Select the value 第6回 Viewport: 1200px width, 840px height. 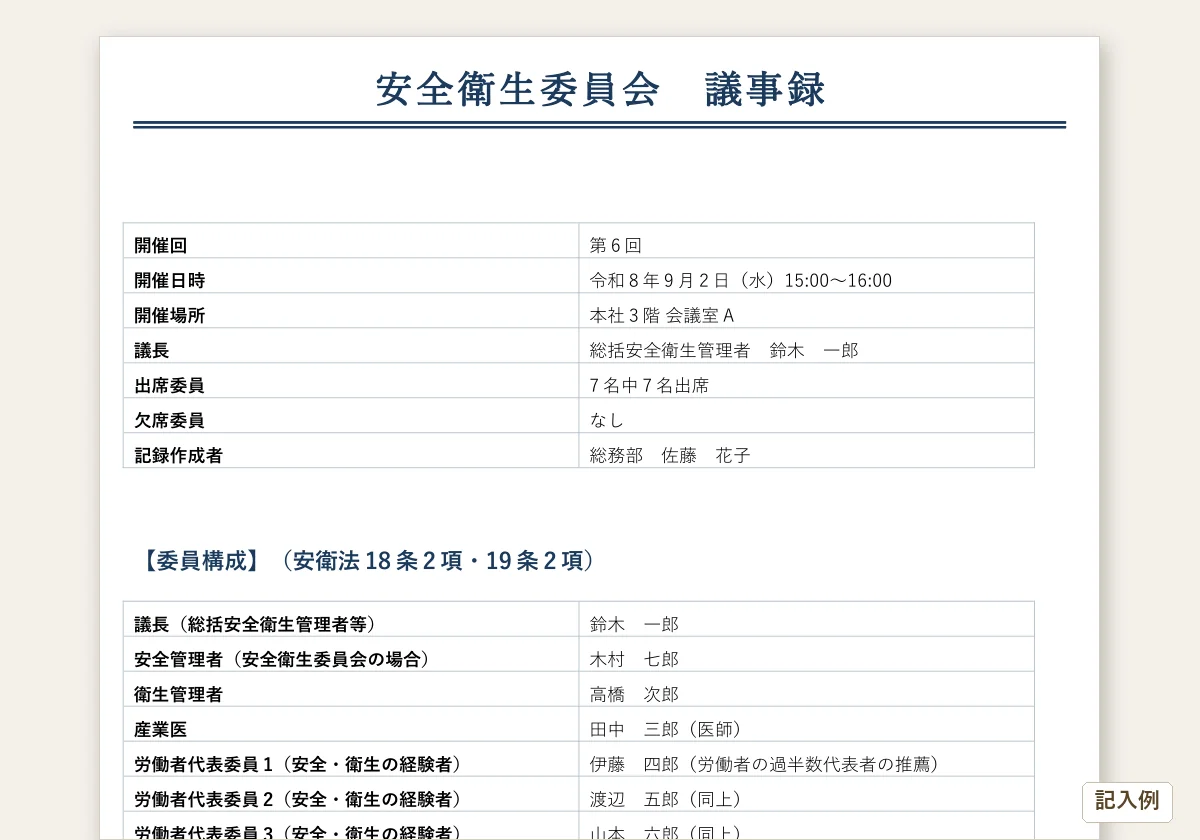click(x=615, y=245)
